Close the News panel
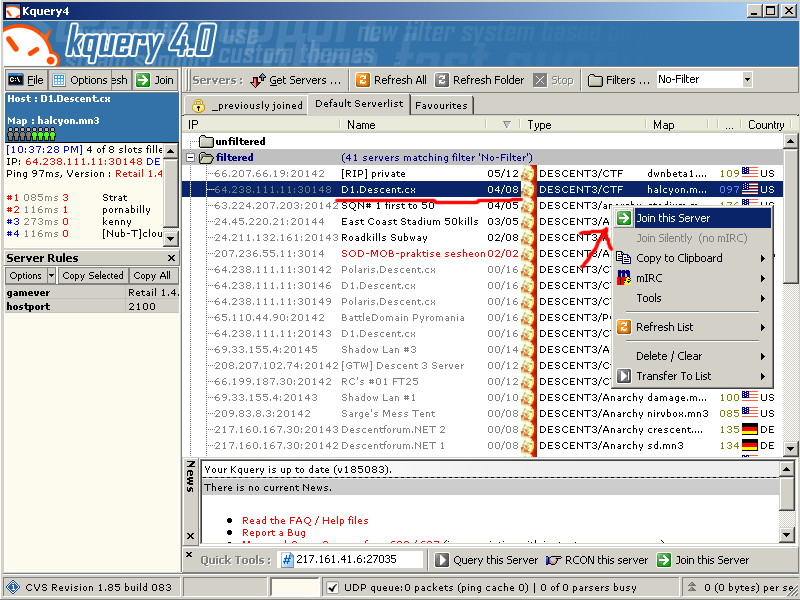Screen dimensions: 800x600 point(190,536)
